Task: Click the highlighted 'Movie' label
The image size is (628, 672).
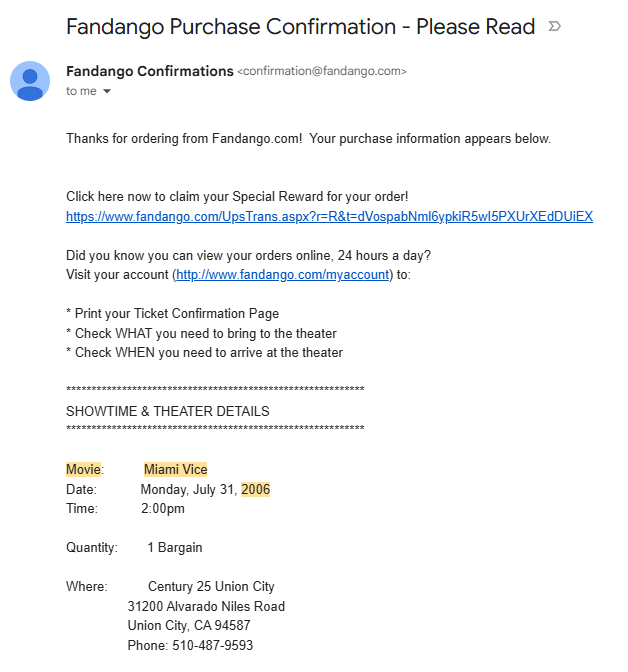Action: pos(84,470)
